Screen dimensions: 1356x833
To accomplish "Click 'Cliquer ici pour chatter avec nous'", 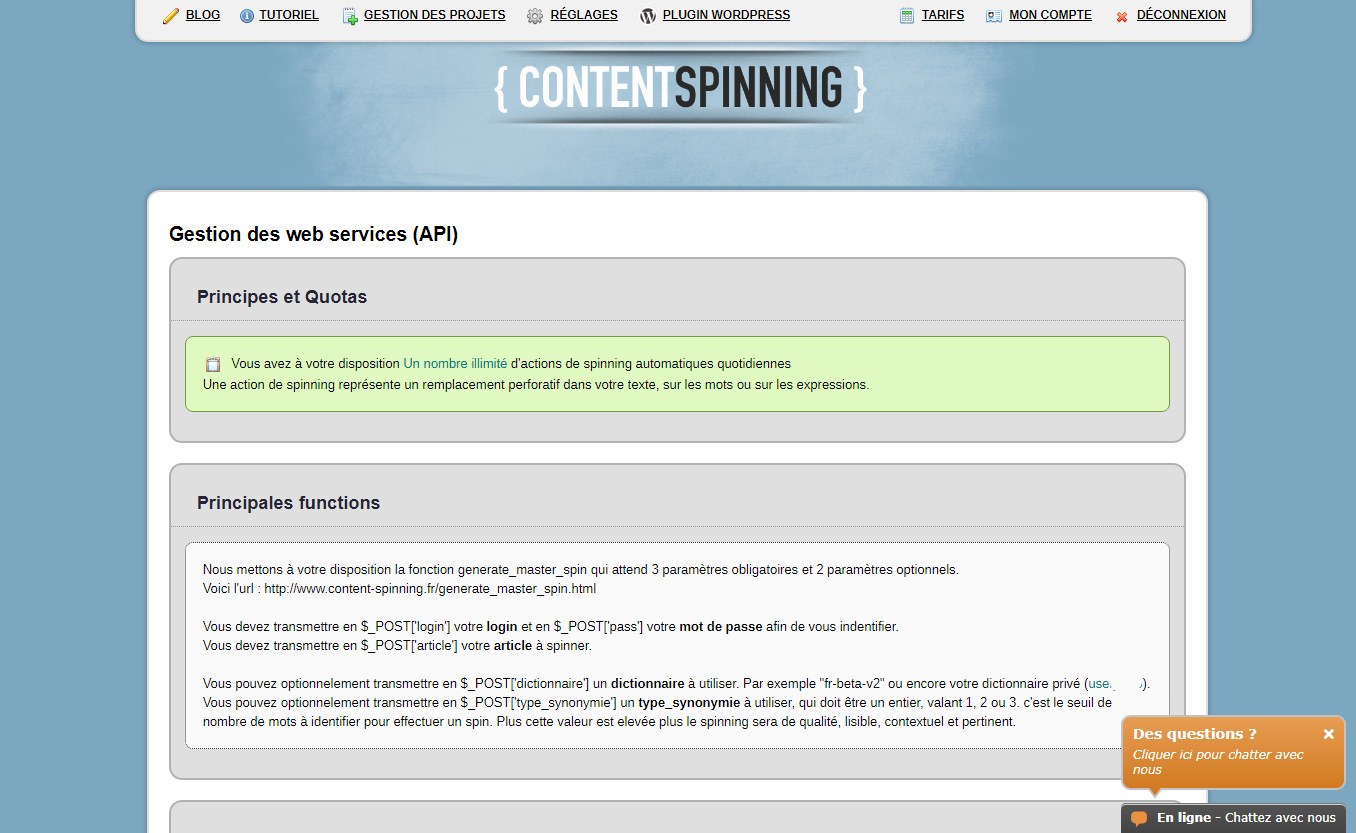I will click(1218, 762).
